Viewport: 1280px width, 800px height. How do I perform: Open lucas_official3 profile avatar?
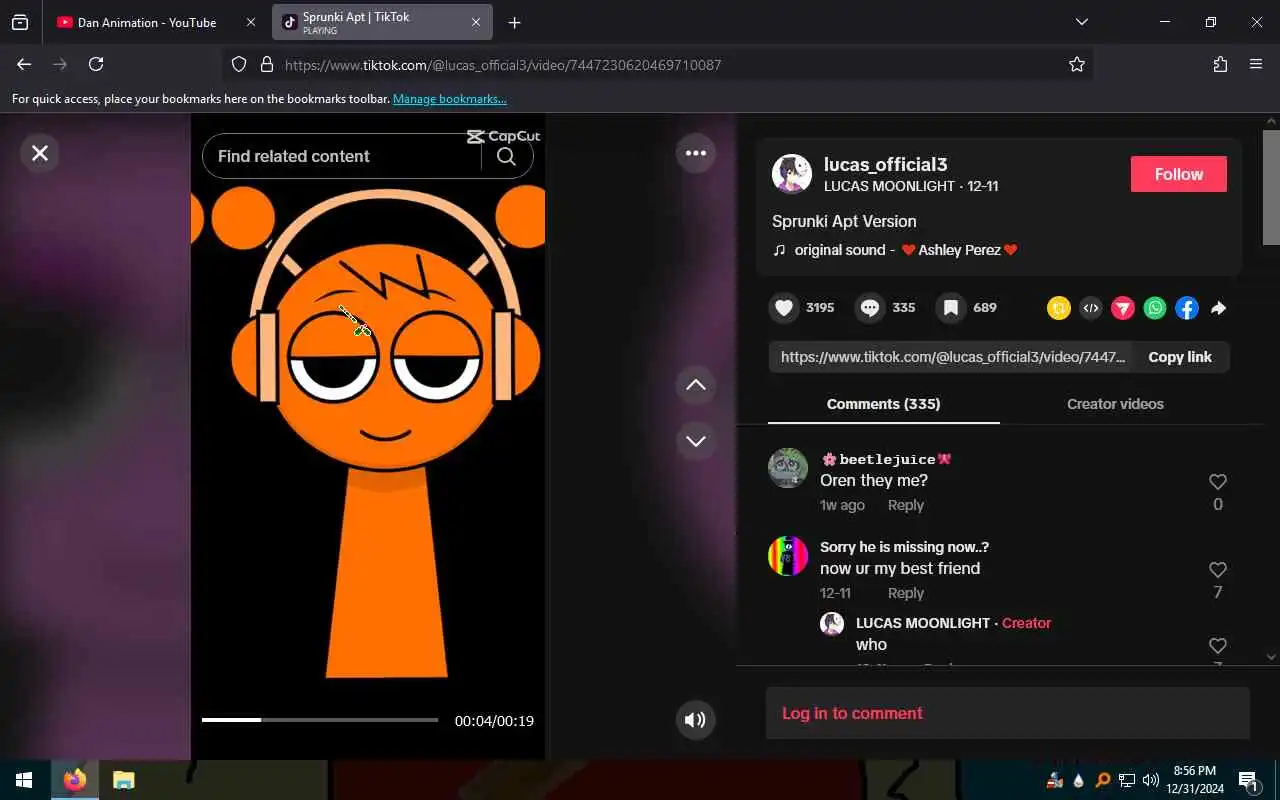point(792,174)
